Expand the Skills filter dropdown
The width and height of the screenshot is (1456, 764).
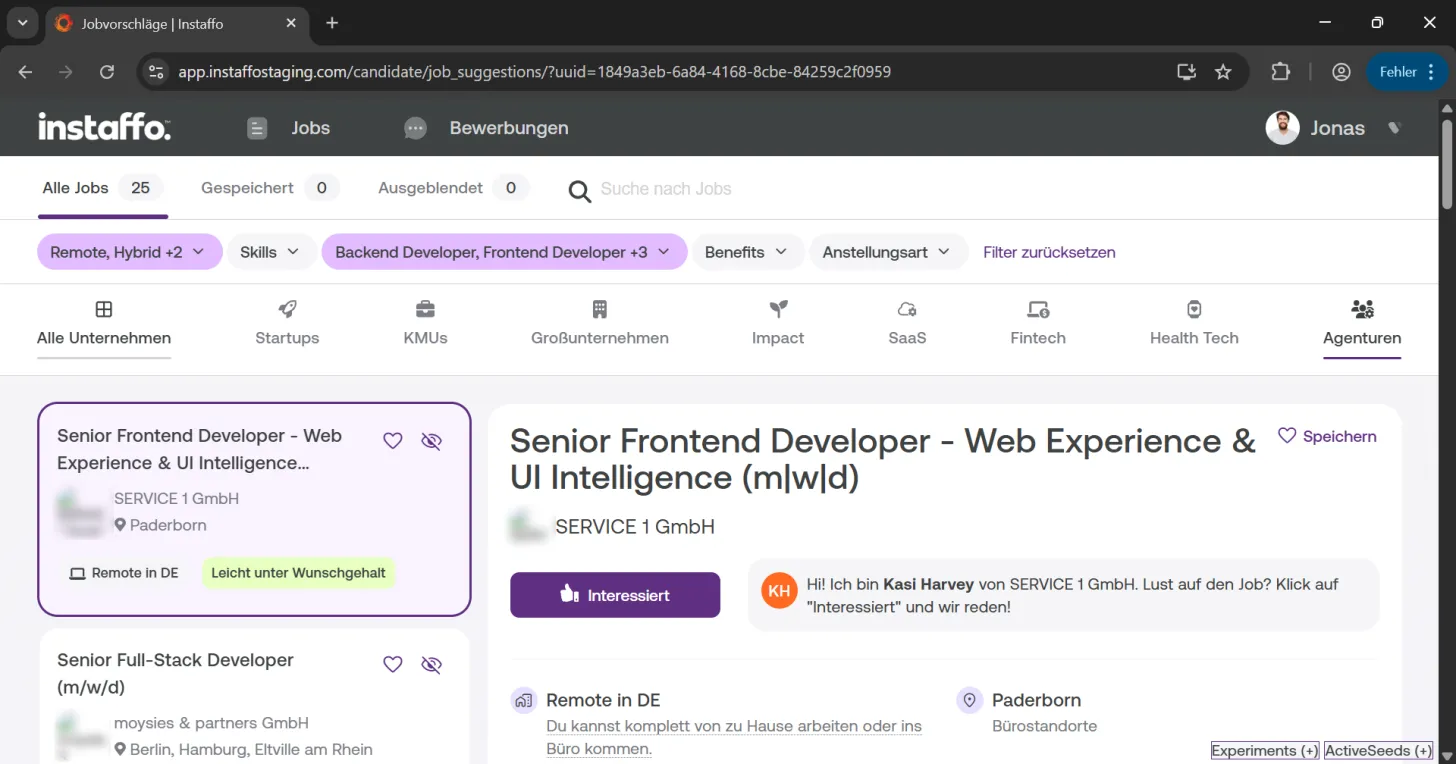pos(271,252)
